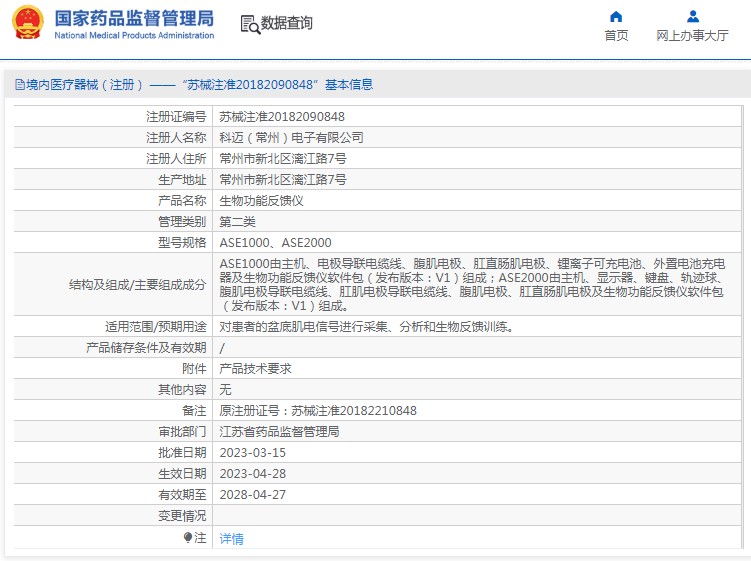Viewport: 751px width, 561px height.
Task: Click the online service hall person icon
Action: [693, 17]
